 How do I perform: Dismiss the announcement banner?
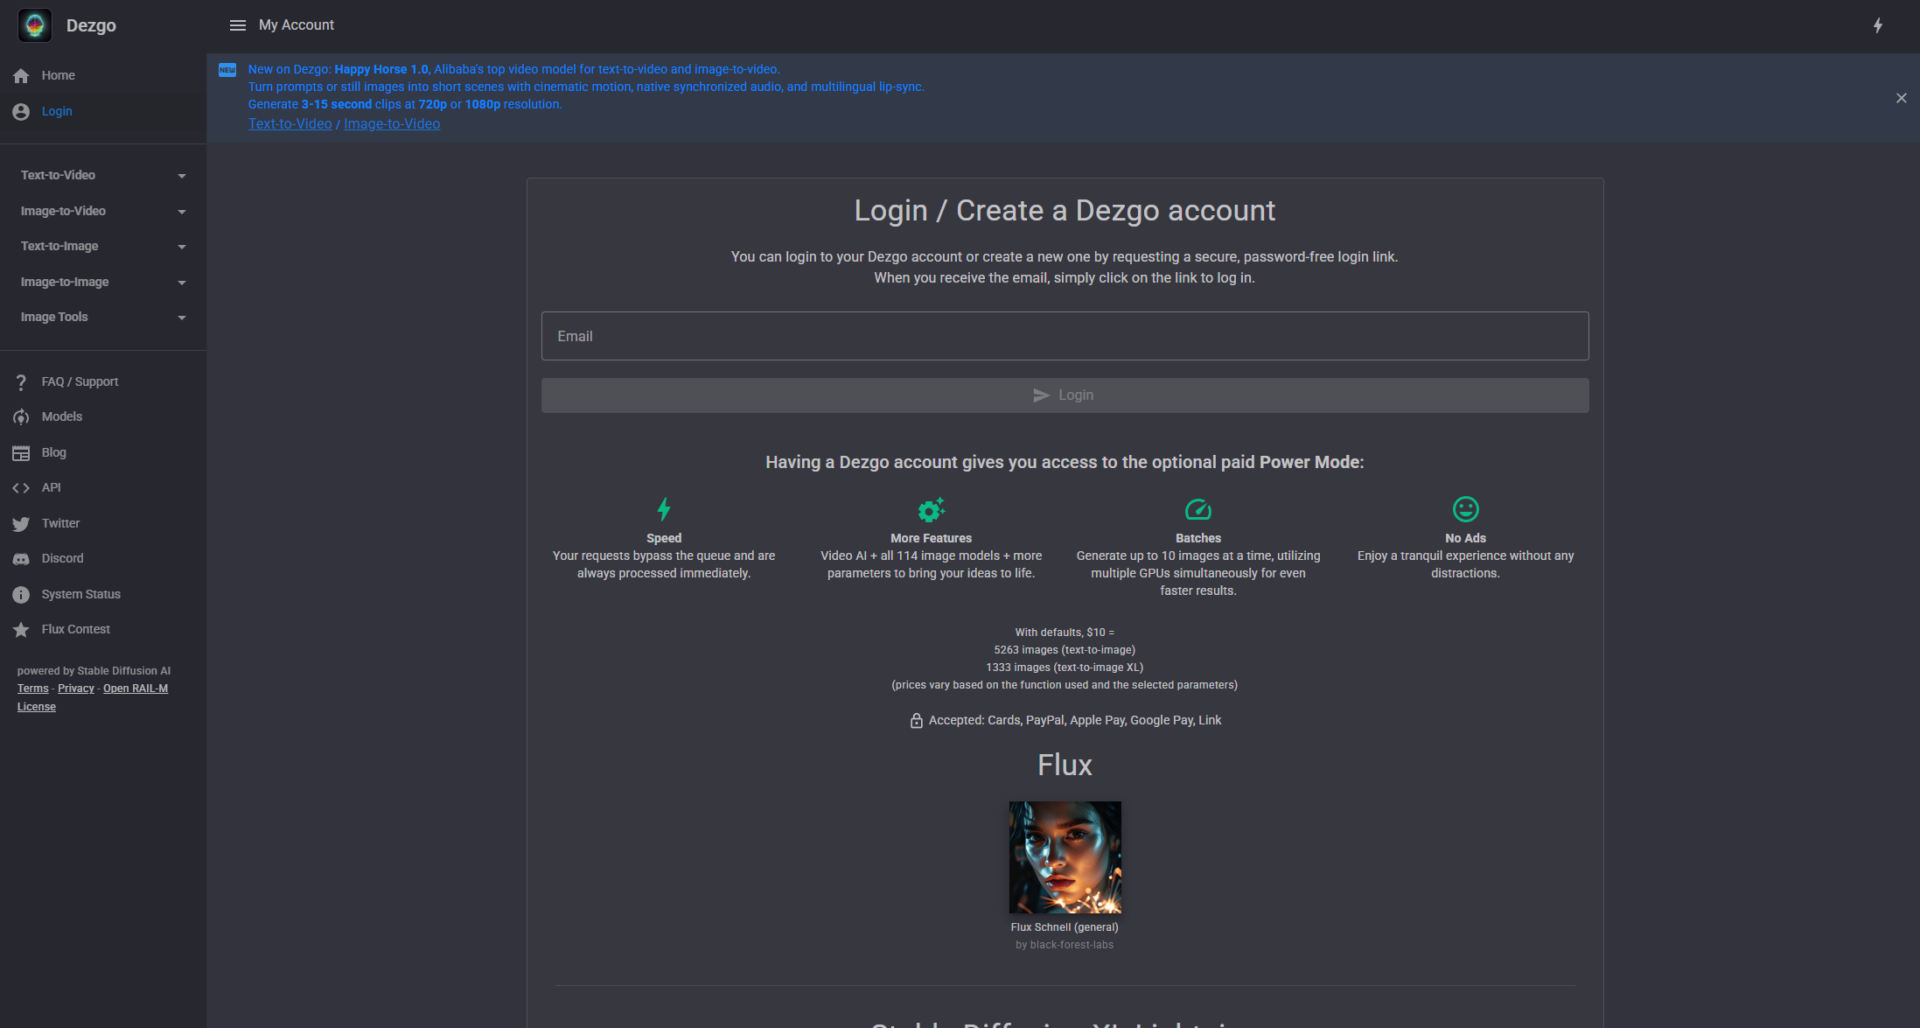point(1901,98)
